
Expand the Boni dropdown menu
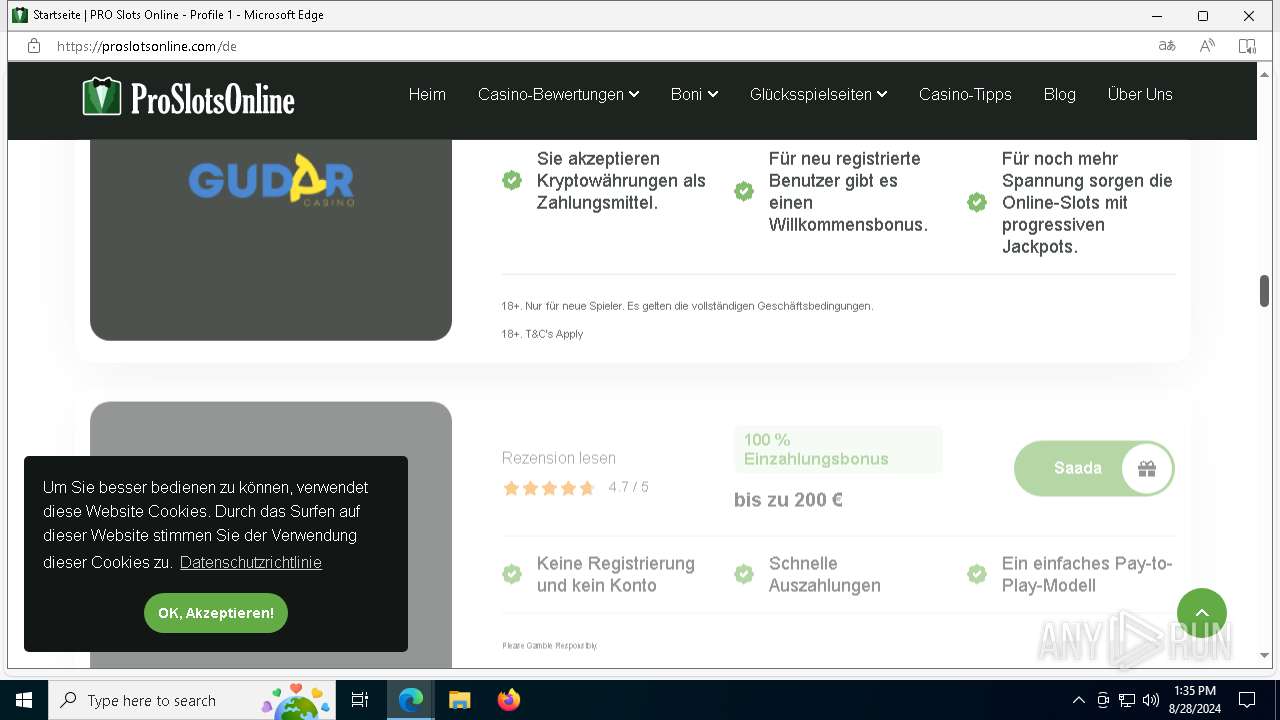pyautogui.click(x=694, y=94)
